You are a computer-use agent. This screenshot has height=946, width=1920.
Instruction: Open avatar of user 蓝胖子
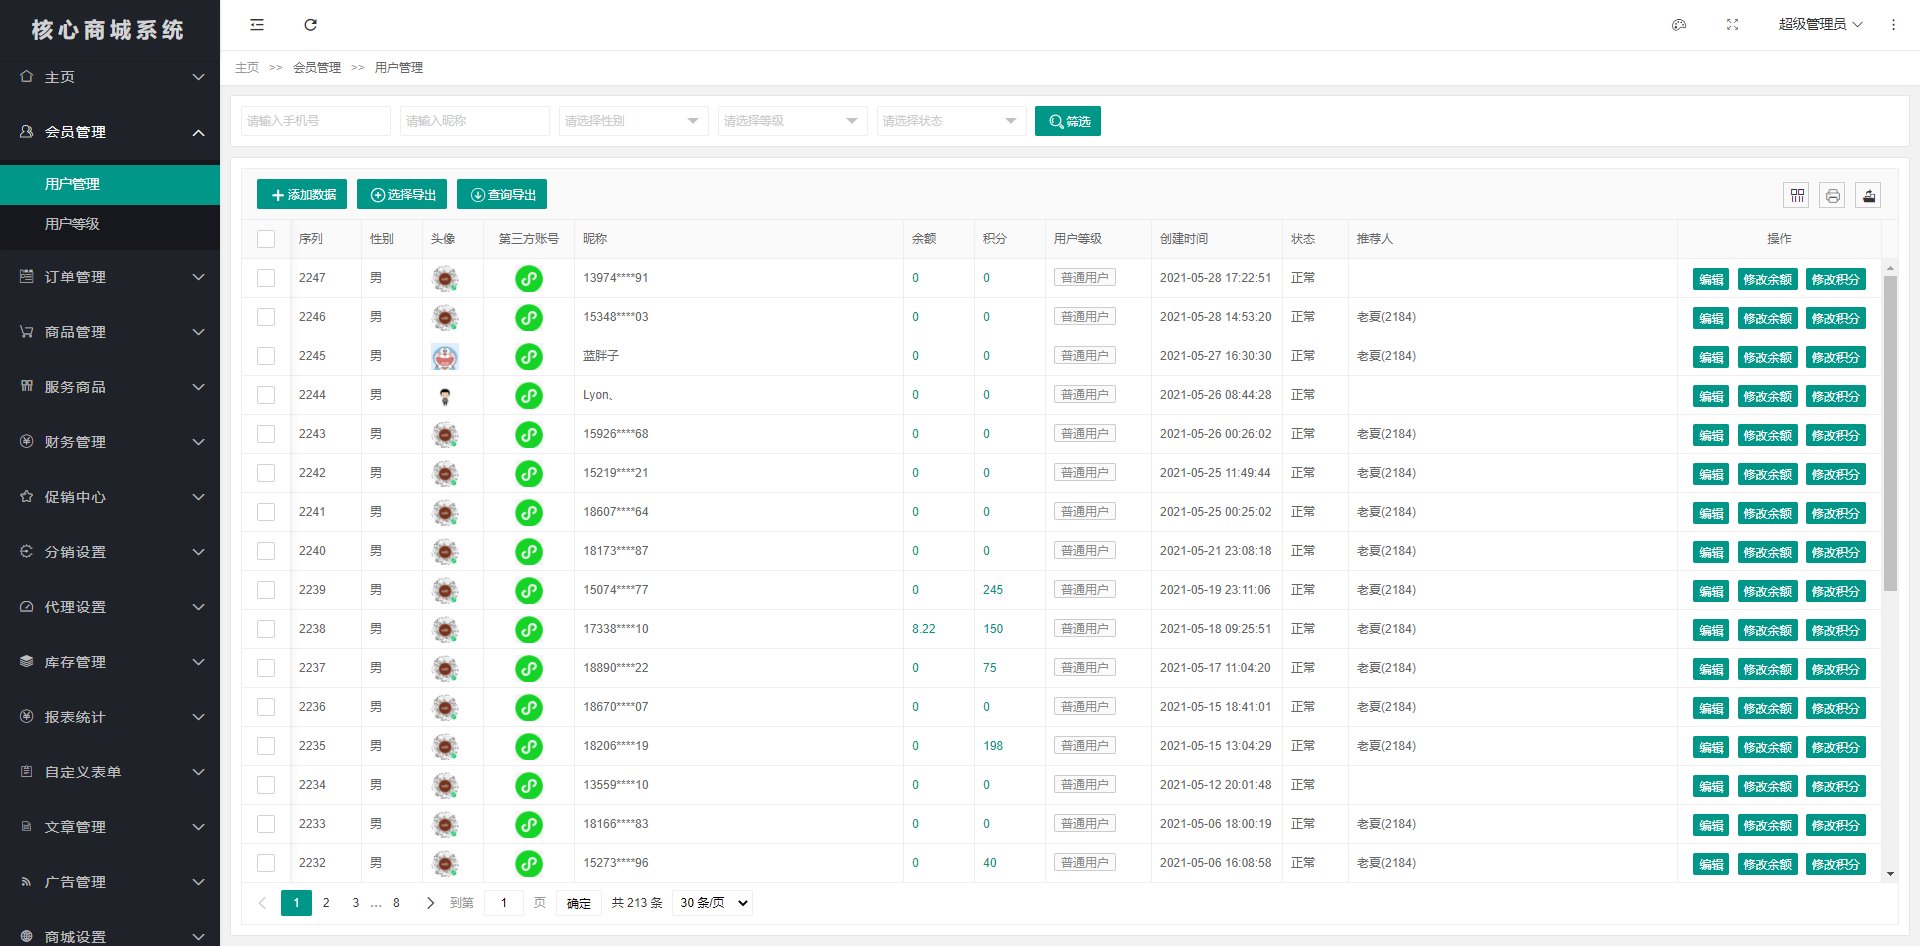tap(445, 356)
